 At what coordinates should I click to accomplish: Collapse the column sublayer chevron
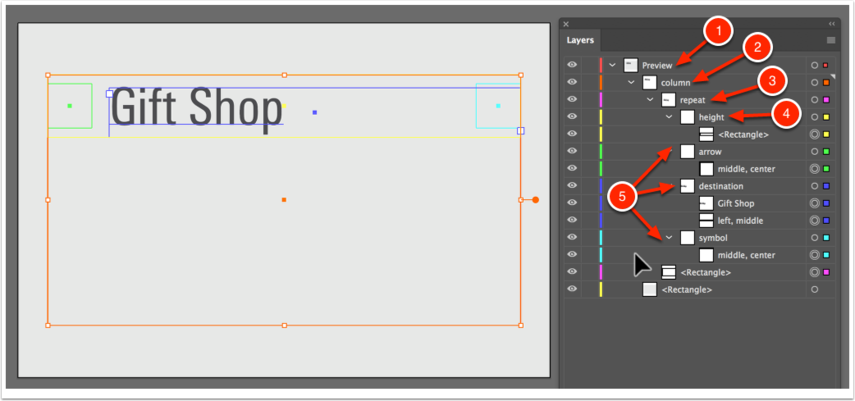(631, 82)
